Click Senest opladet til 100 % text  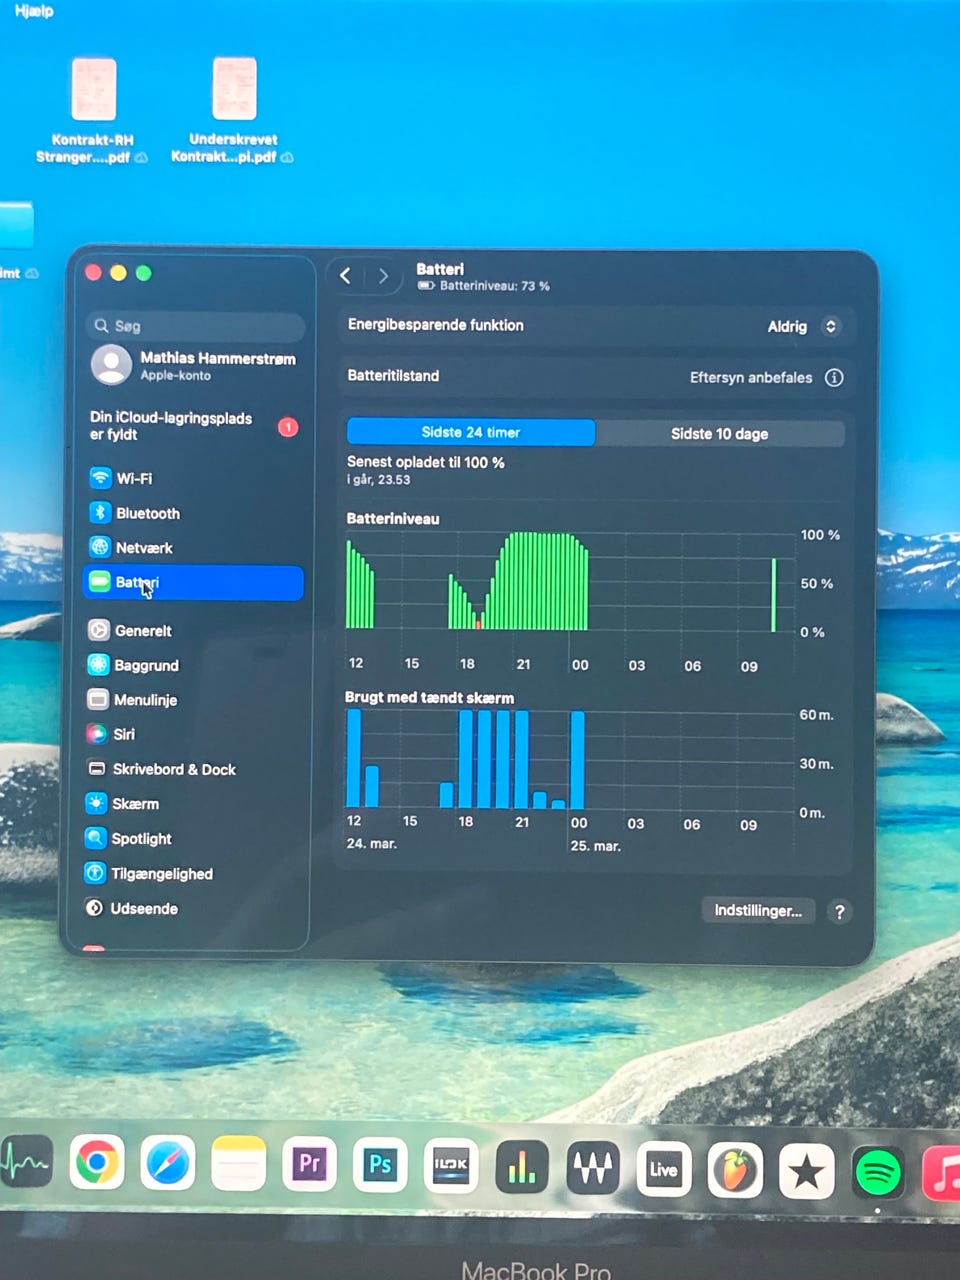click(426, 462)
